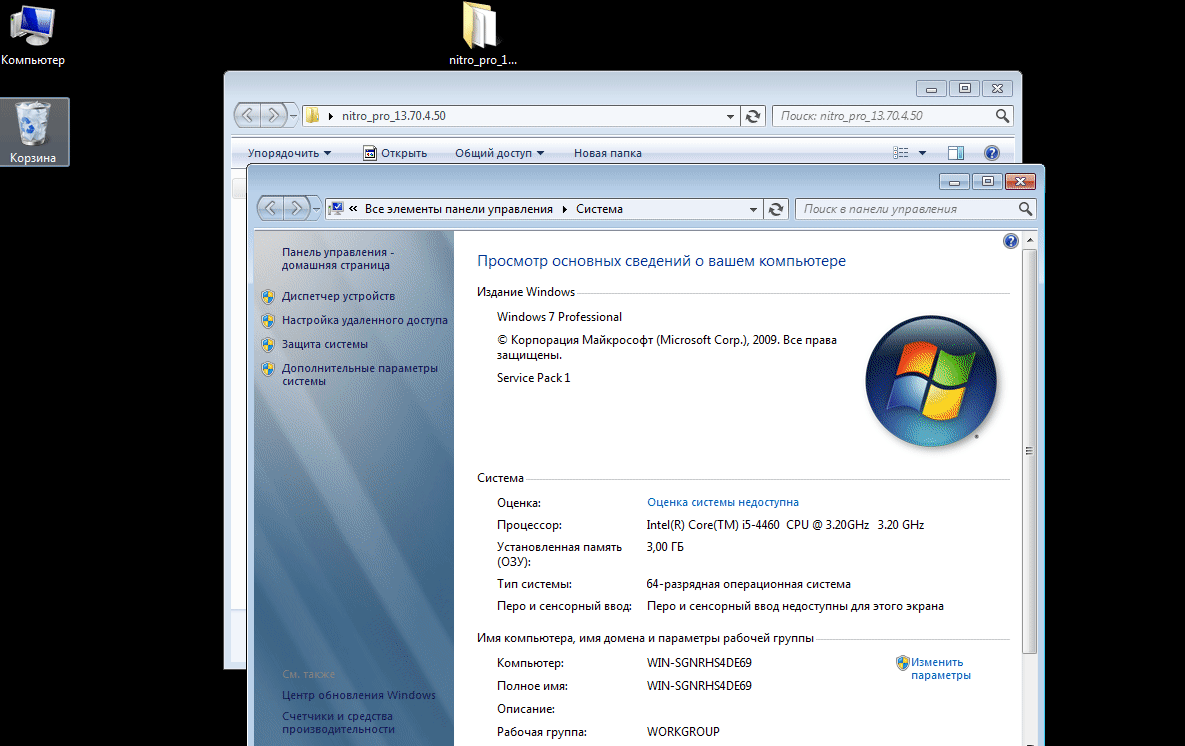
Task: Click shield icon beside Диспетчер устройств
Action: tap(268, 296)
